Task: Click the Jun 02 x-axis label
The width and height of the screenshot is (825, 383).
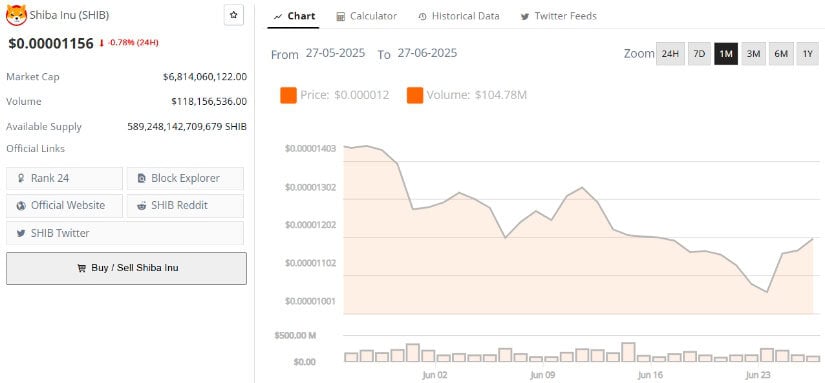Action: [435, 375]
